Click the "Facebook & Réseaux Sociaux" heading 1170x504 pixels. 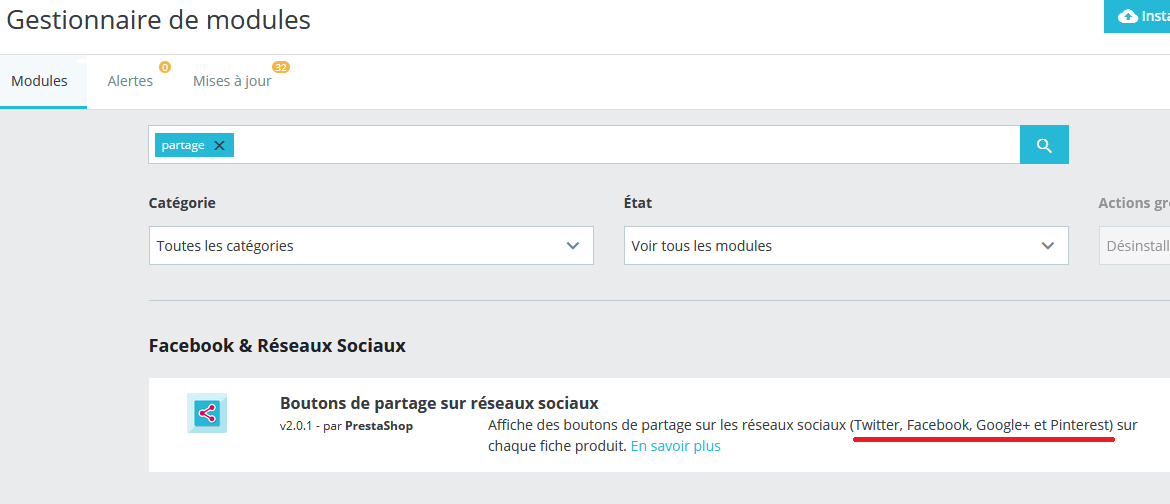(x=277, y=345)
